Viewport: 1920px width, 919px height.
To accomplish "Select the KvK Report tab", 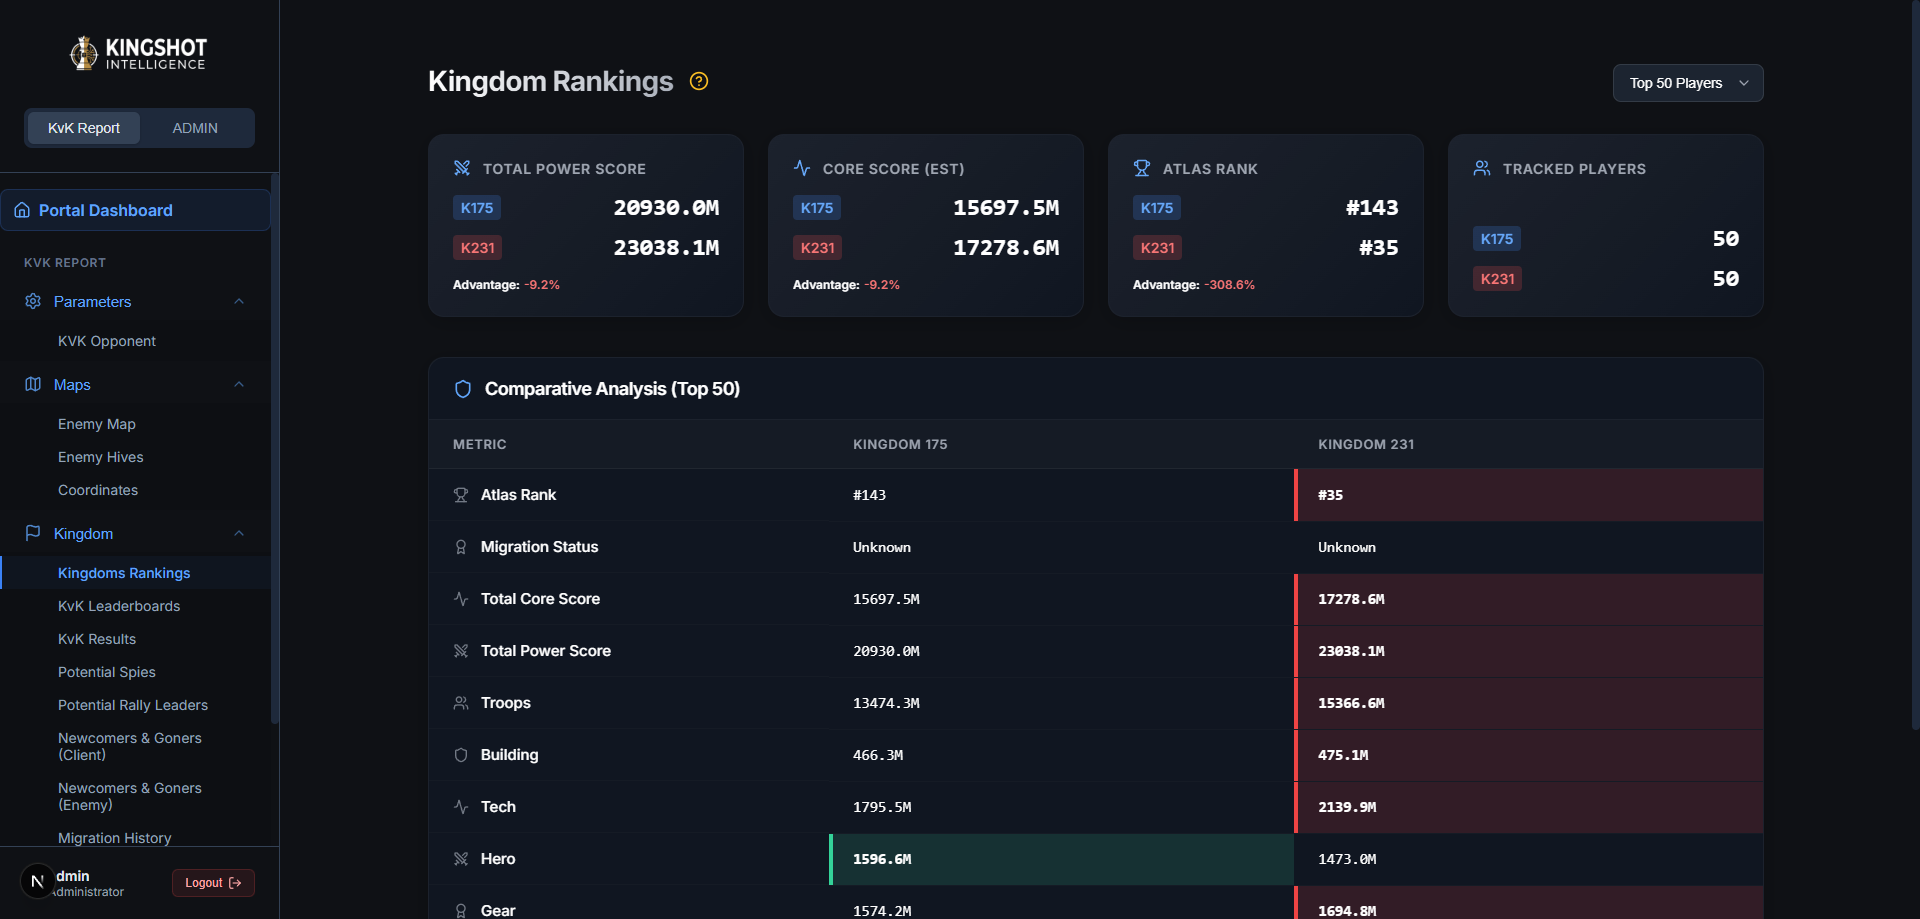I will [84, 128].
